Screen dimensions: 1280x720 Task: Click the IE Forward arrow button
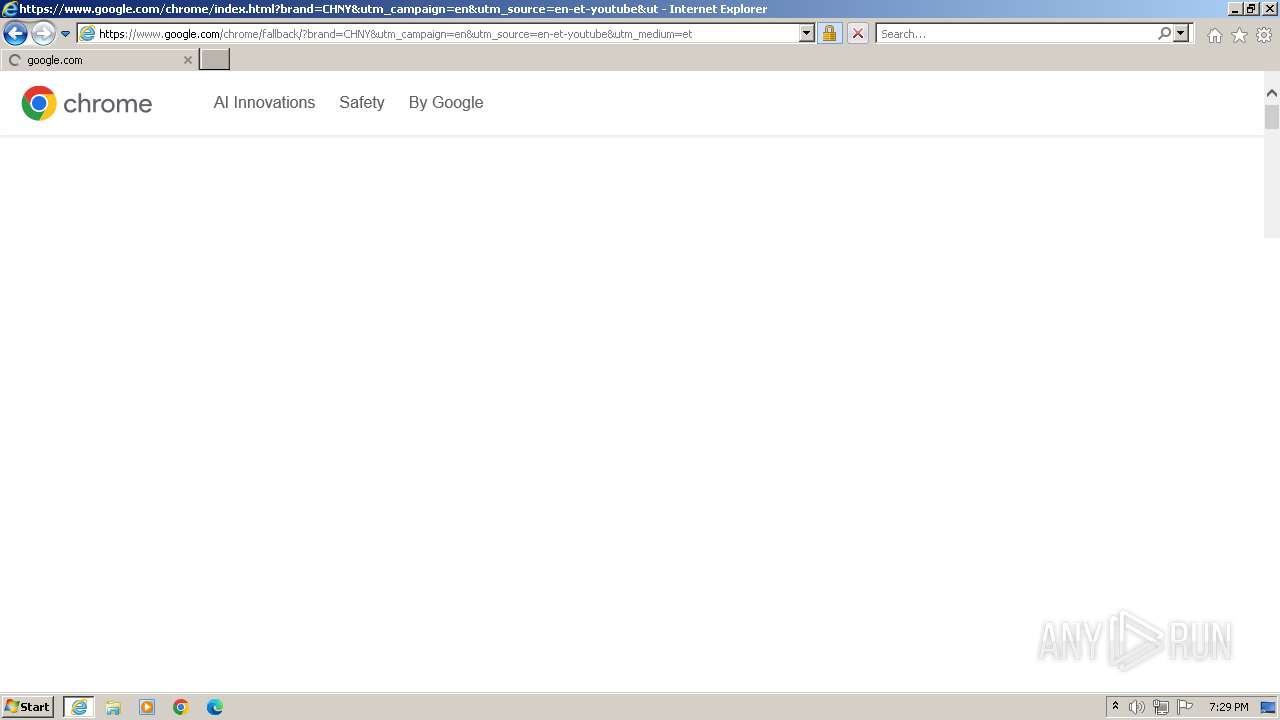[43, 34]
